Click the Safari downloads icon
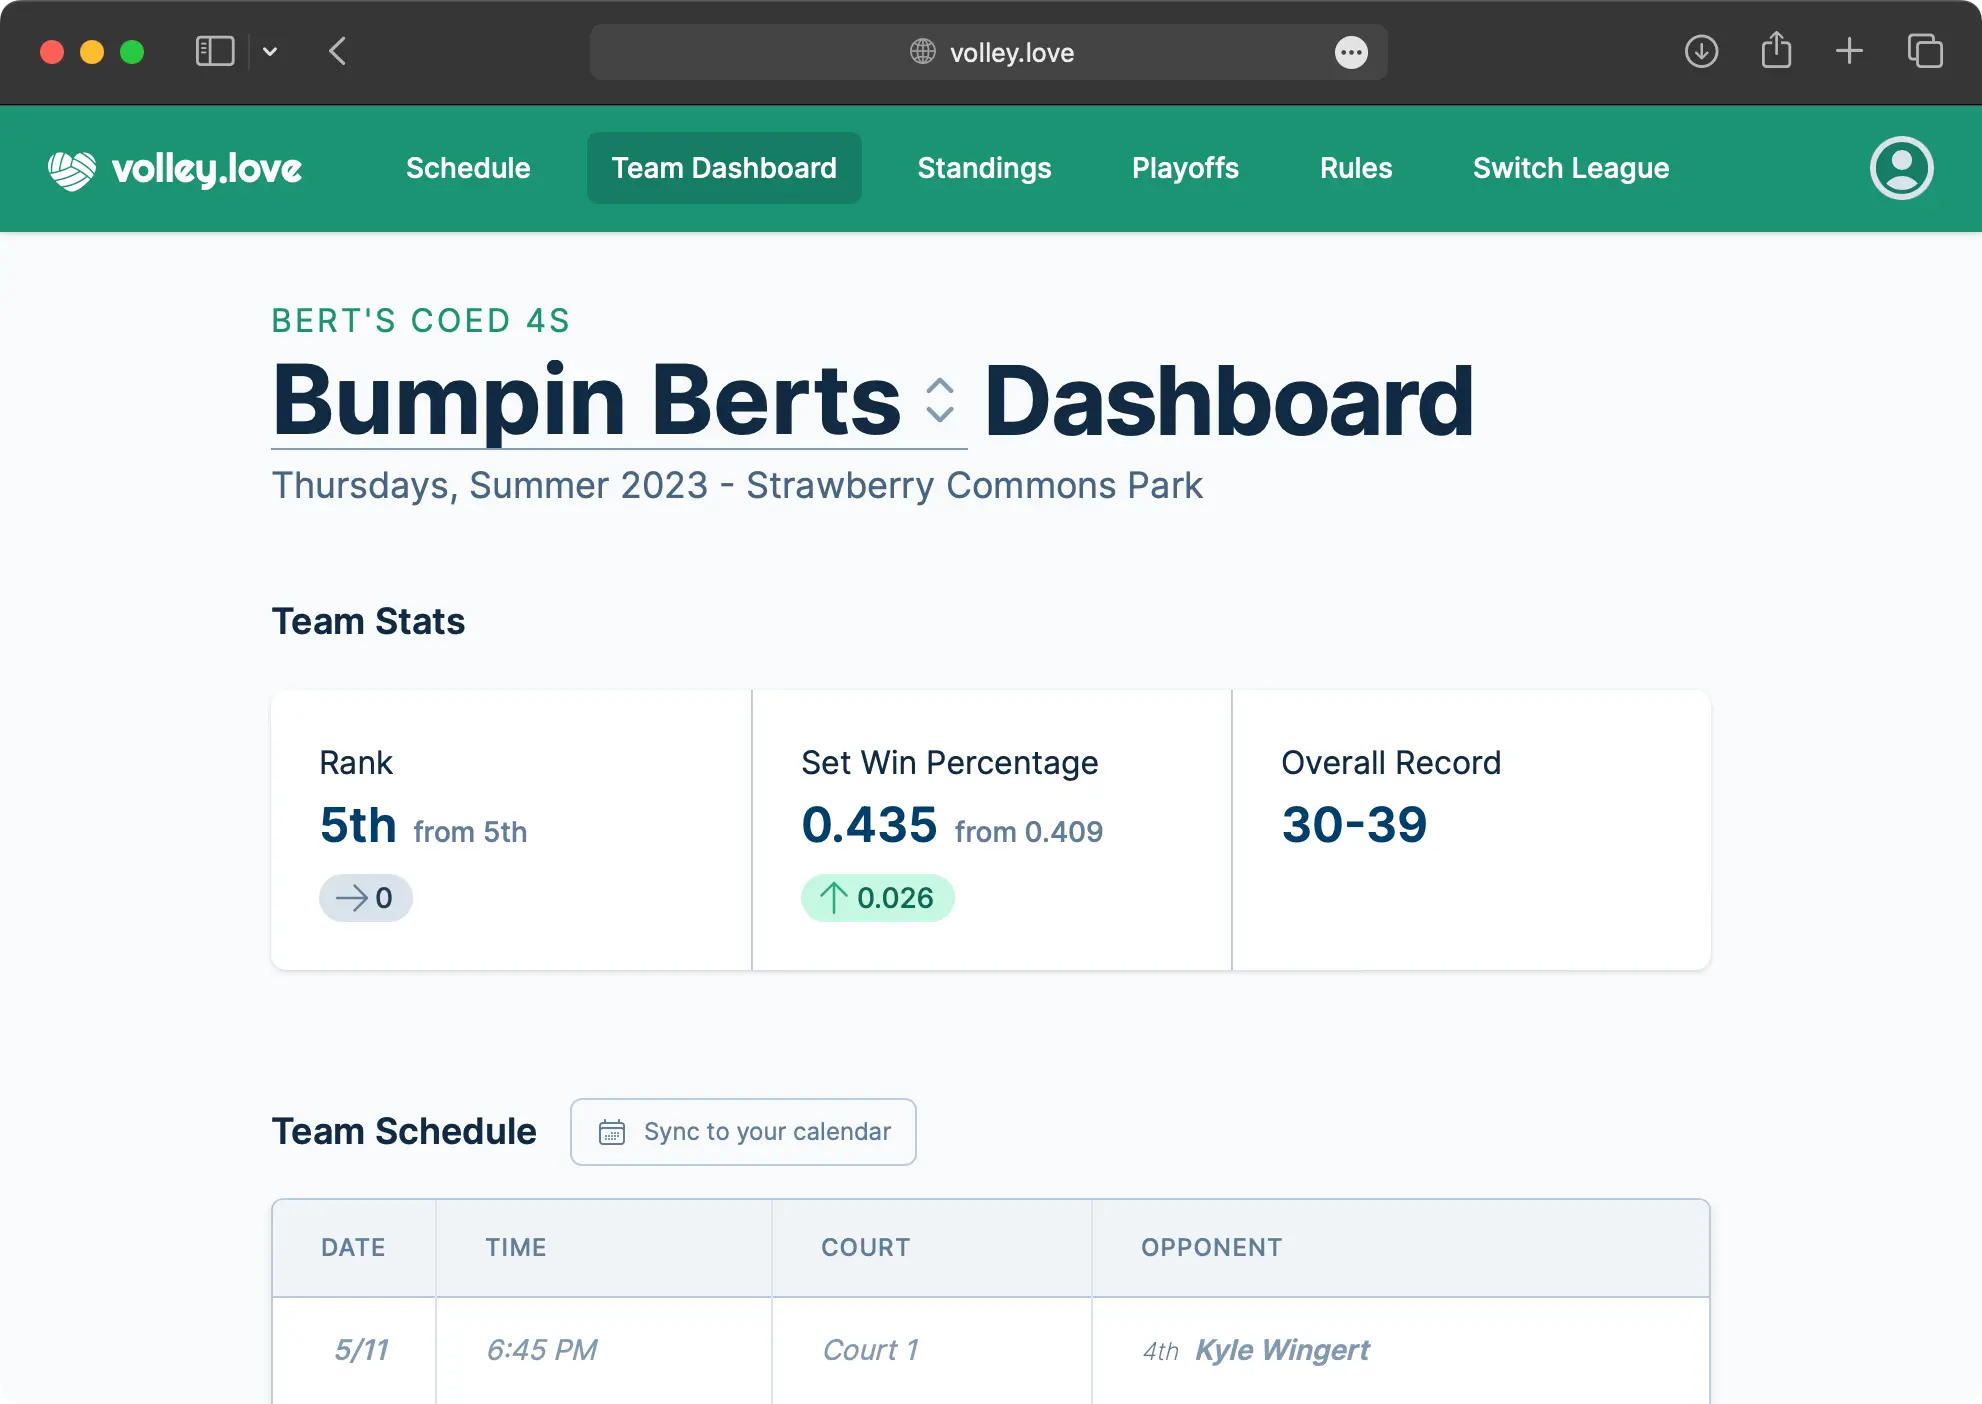Screen dimensions: 1982x1404 (1701, 51)
